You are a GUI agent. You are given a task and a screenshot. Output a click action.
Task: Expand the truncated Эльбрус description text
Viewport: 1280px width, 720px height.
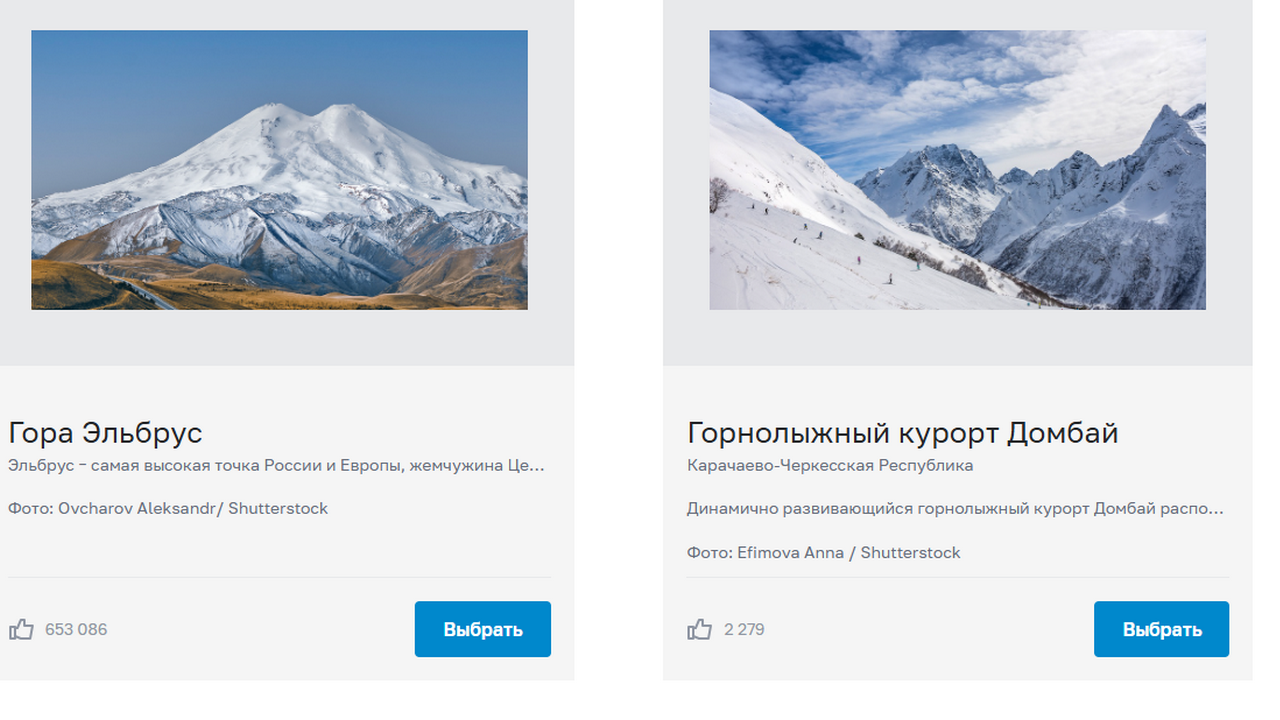tap(276, 465)
